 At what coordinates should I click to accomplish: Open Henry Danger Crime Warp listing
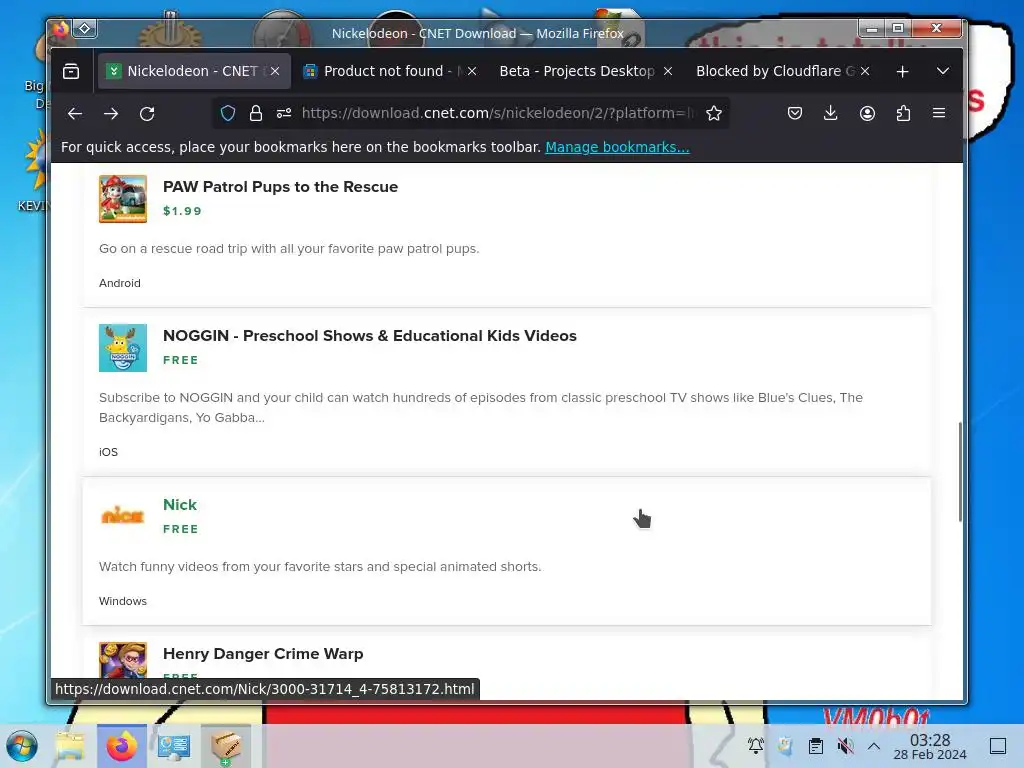pos(263,654)
